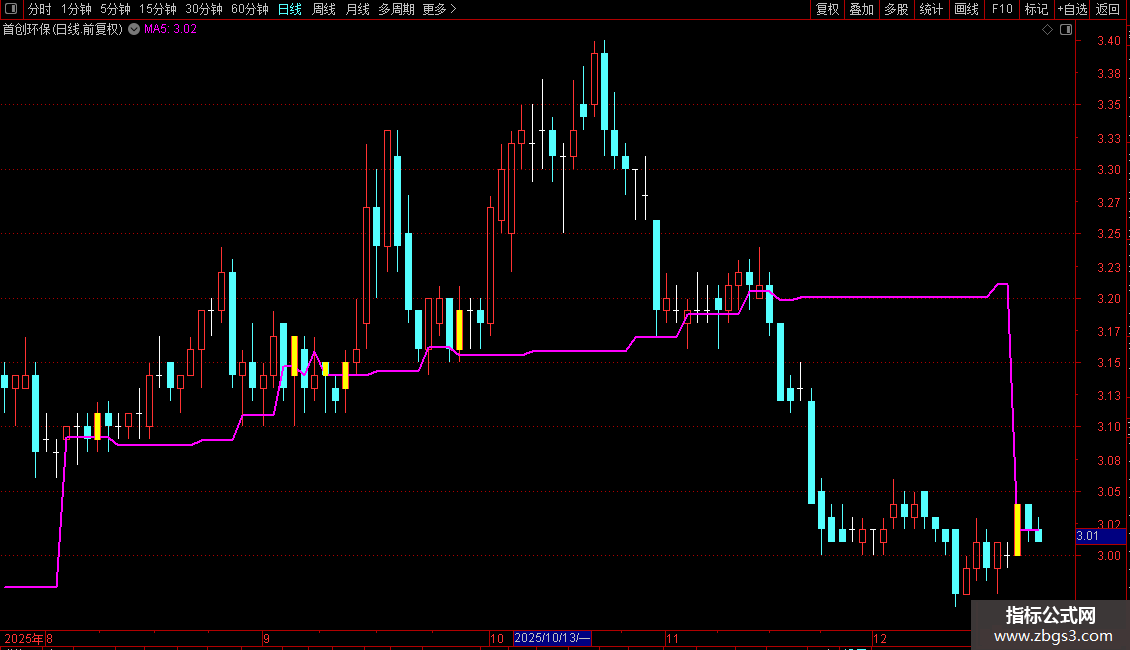This screenshot has width=1130, height=650.
Task: Select the 60分钟 period tab
Action: click(249, 9)
